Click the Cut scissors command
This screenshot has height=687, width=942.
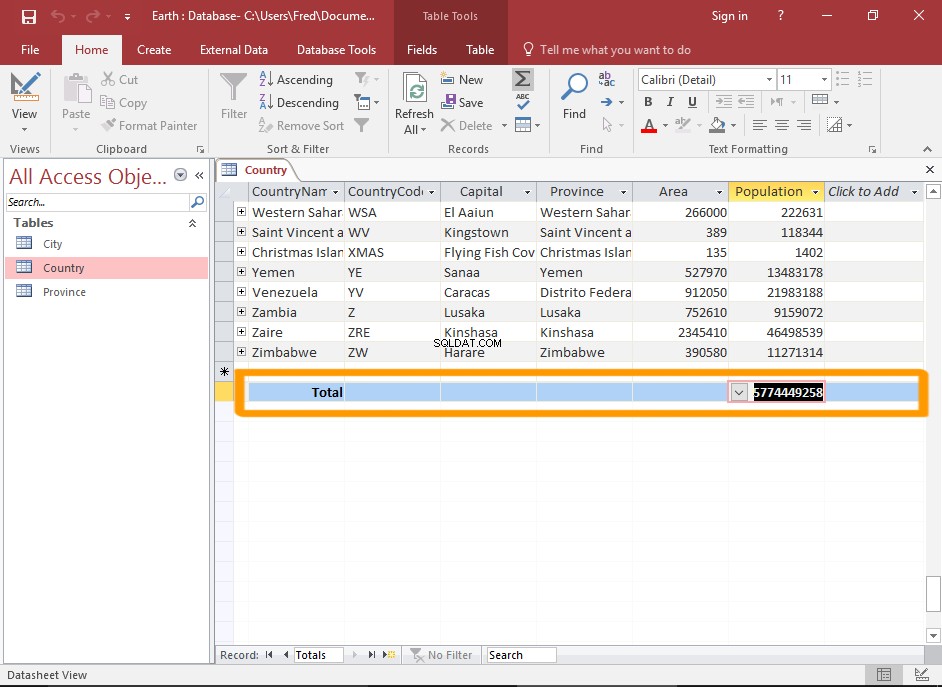(120, 79)
